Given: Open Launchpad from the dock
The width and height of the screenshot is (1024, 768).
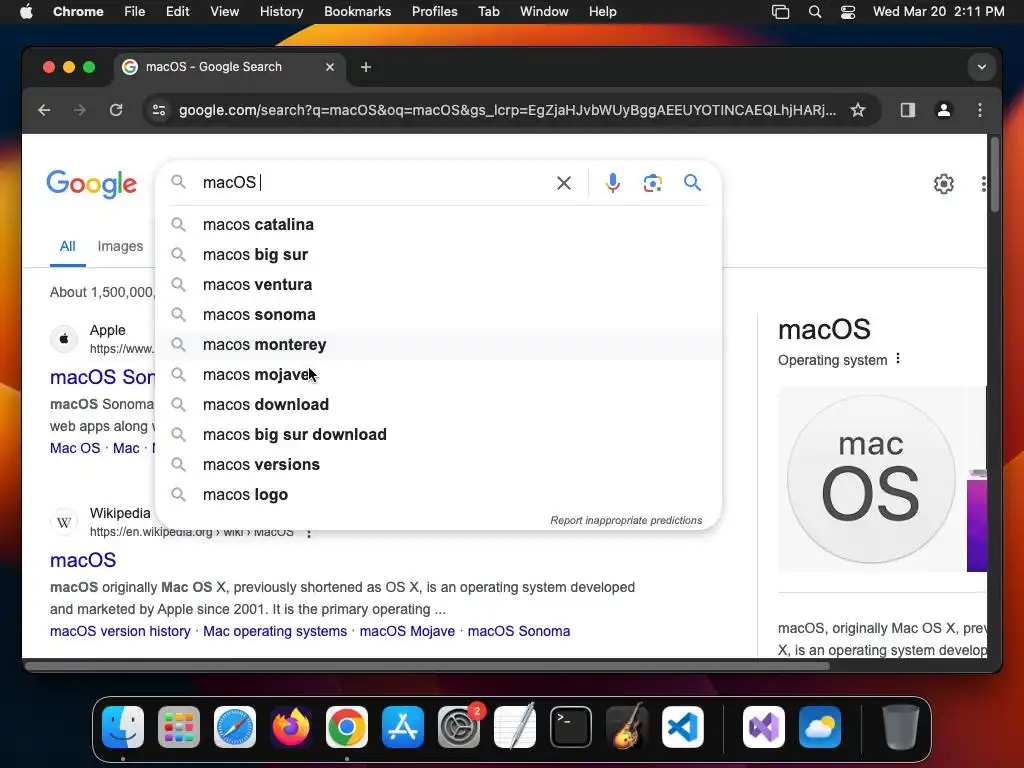Looking at the screenshot, I should pos(179,727).
